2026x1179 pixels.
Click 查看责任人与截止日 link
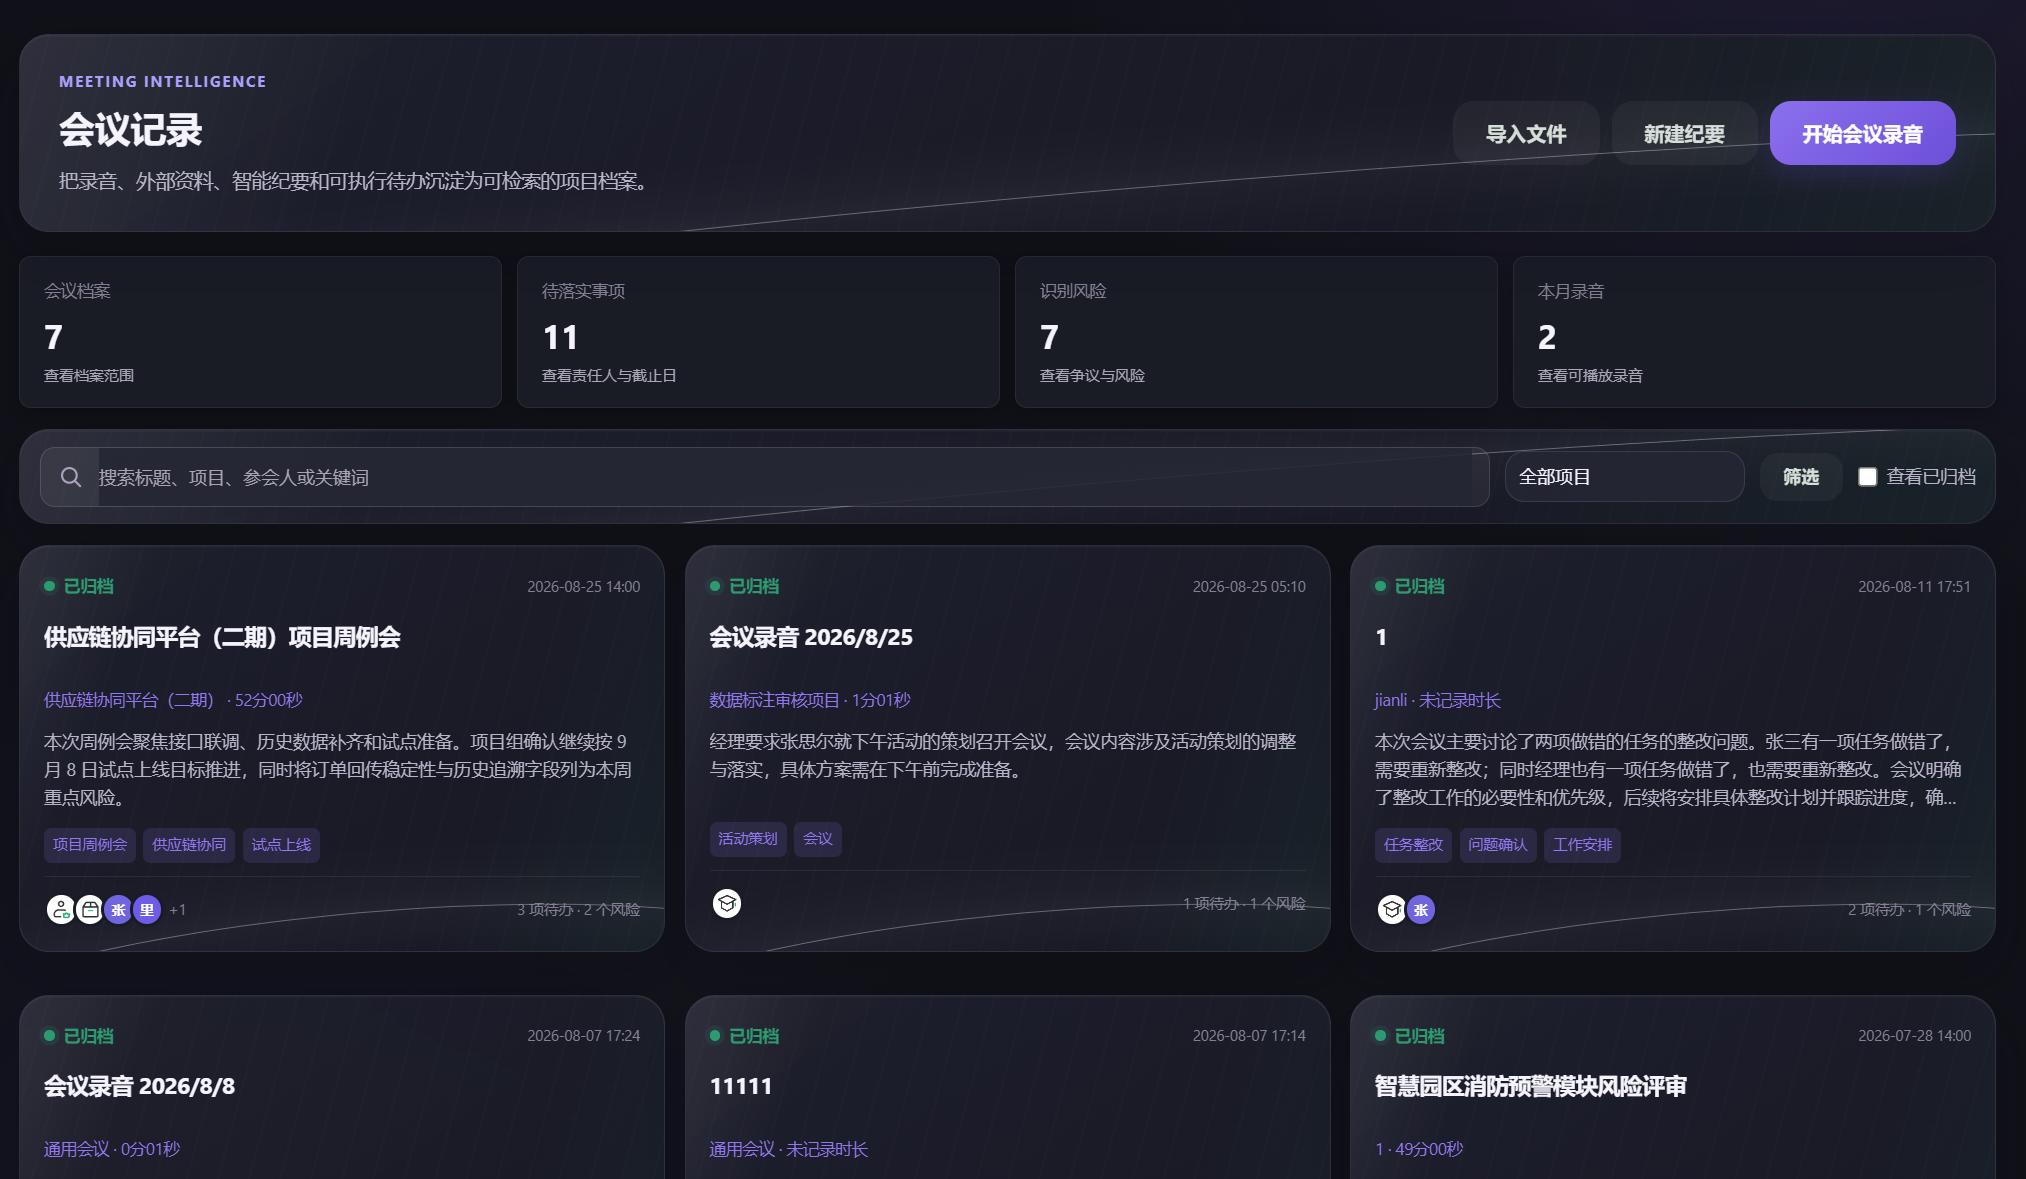609,376
